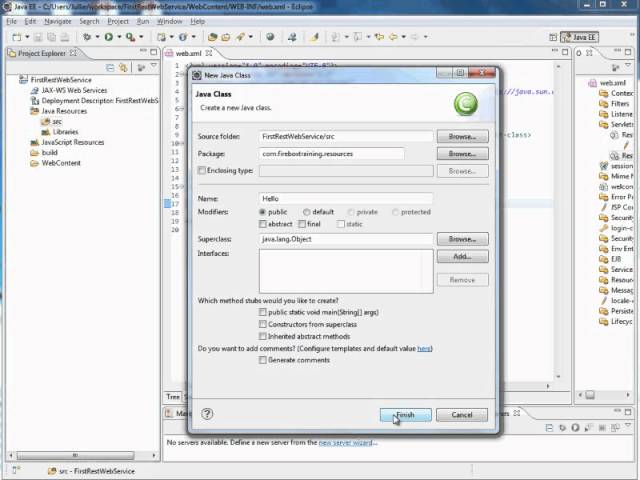640x480 pixels.
Task: Click the Run External Tools icon
Action: pyautogui.click(x=130, y=37)
